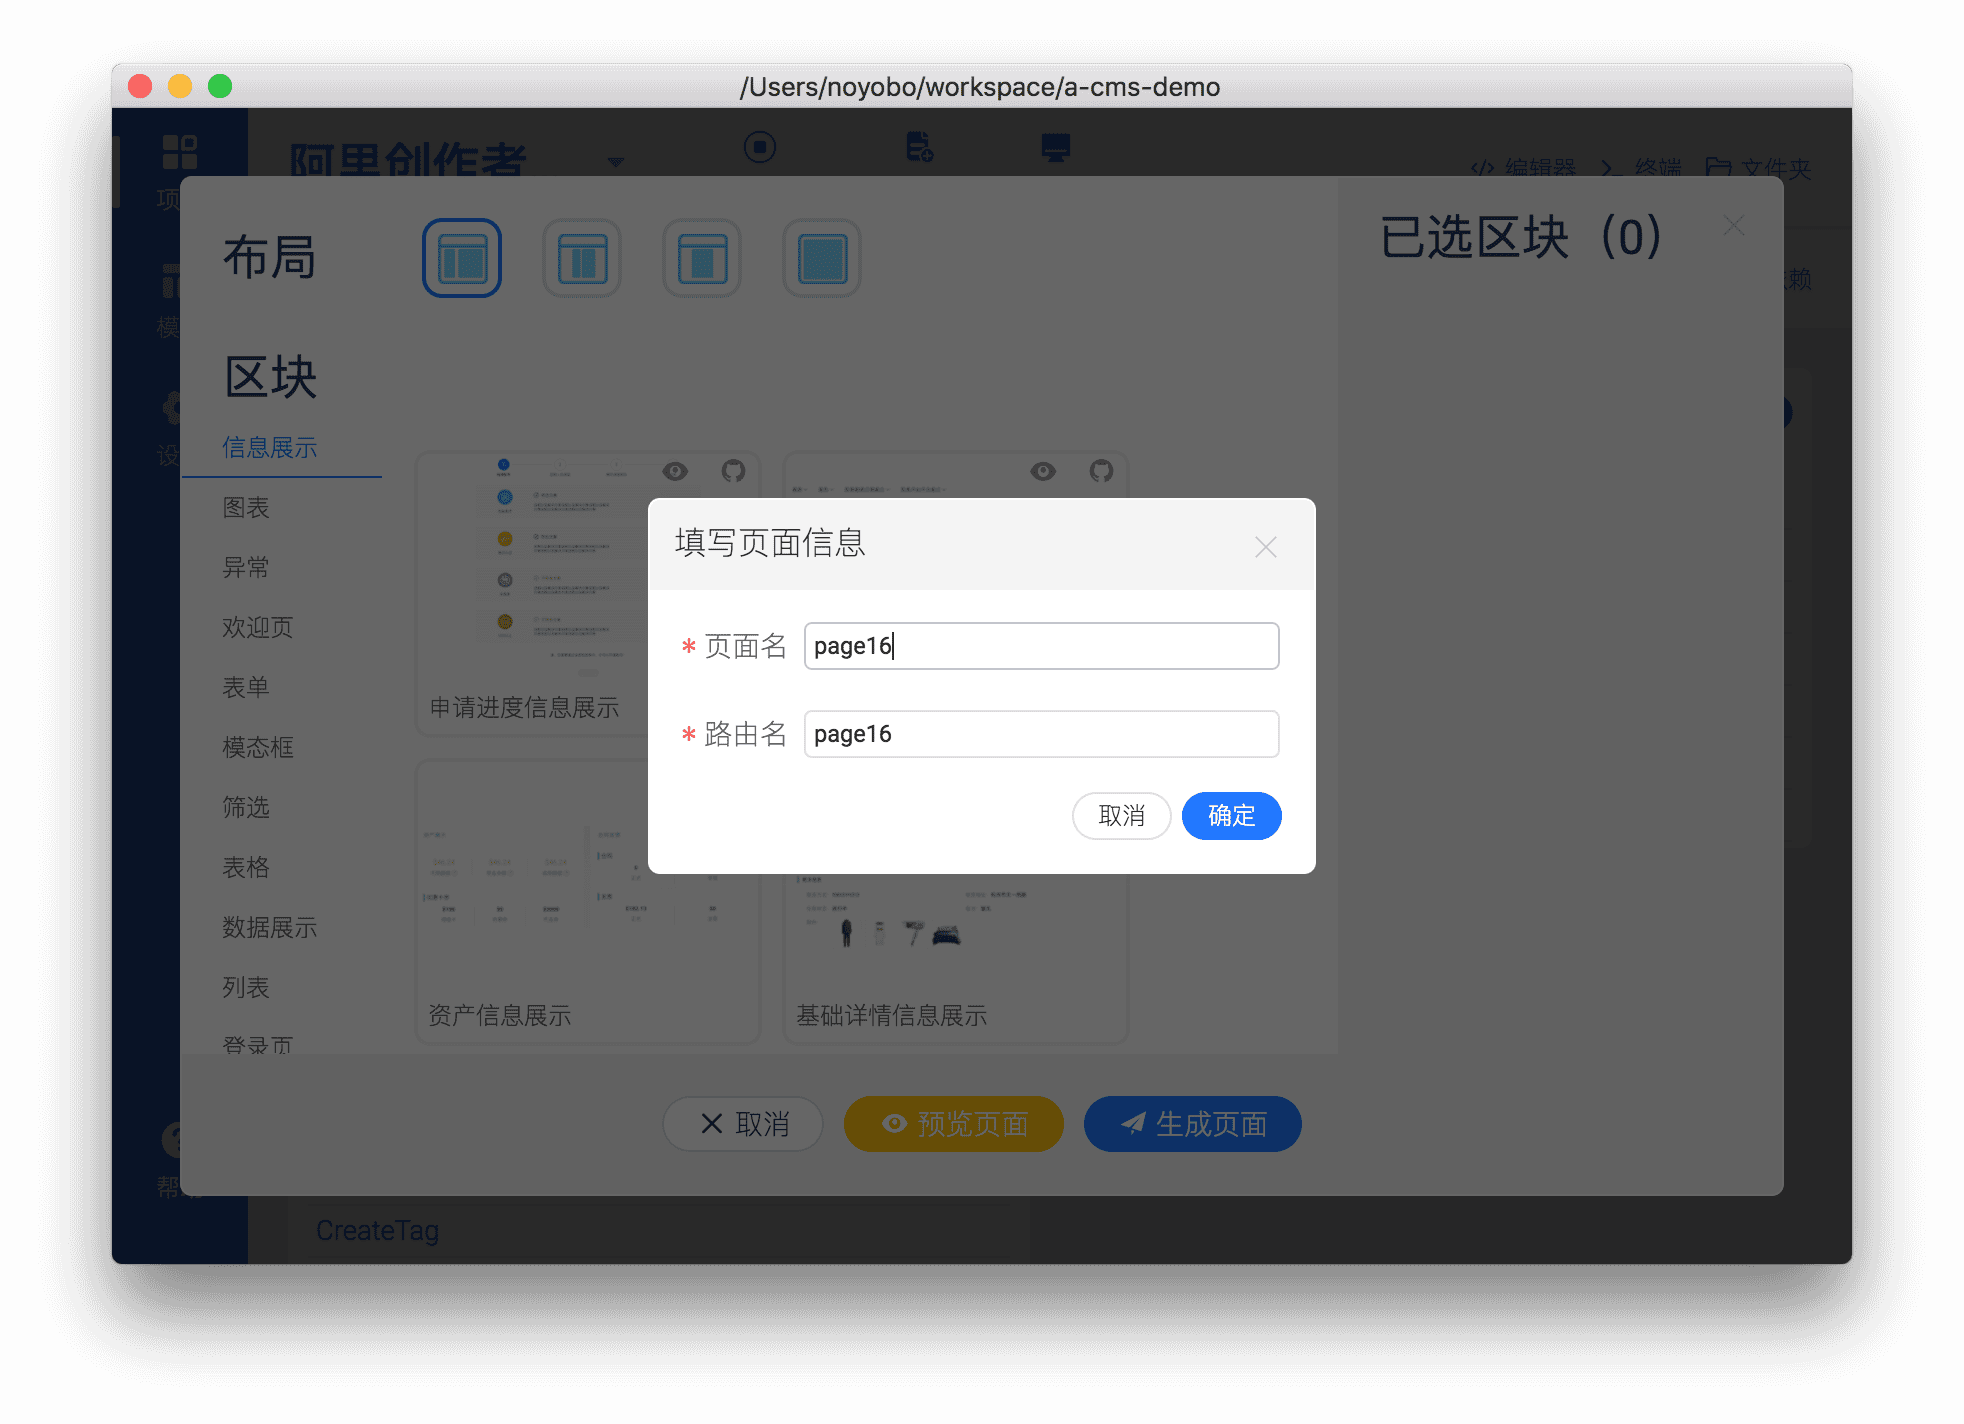Confirm page info with 确定 button

1231,816
